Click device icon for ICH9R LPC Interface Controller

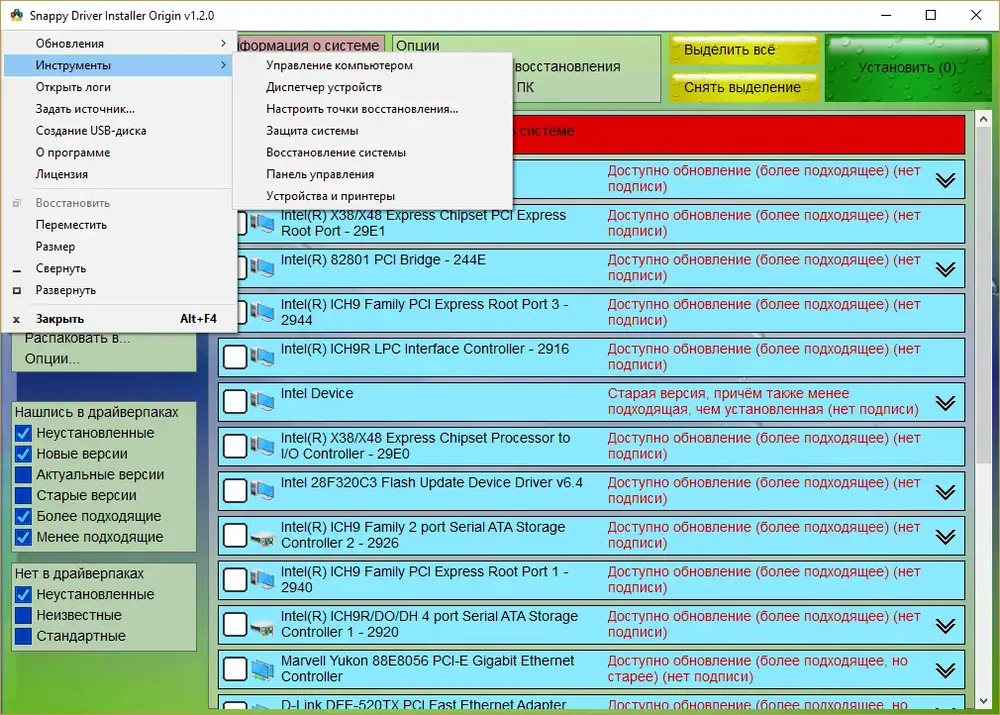point(262,357)
